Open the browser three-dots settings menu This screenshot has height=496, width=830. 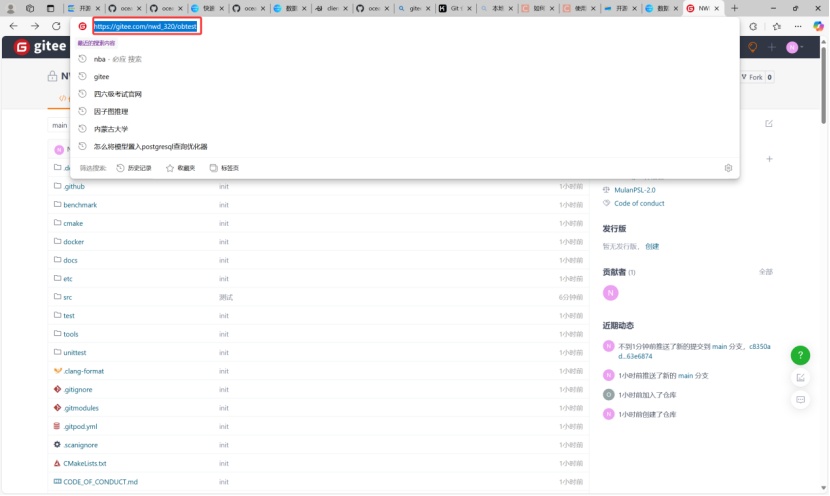coord(798,26)
